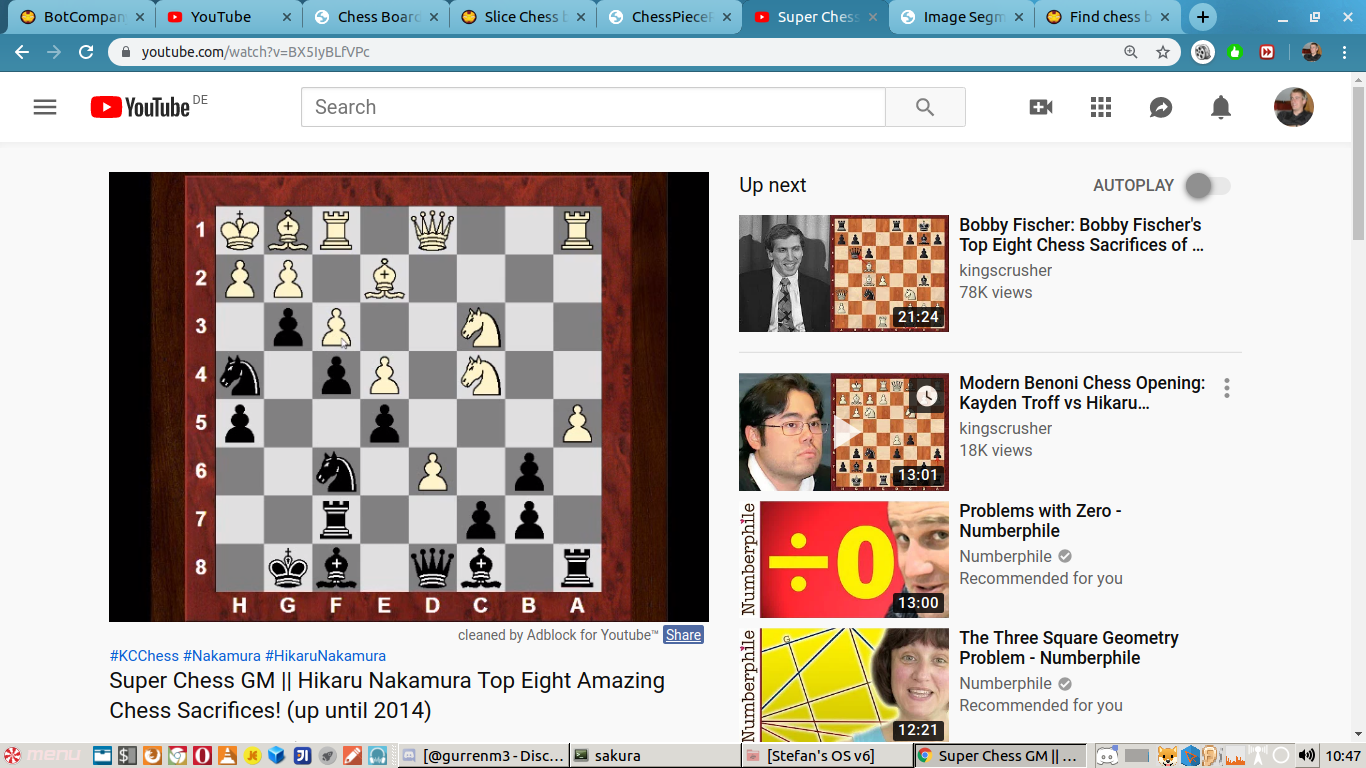Bookmark this page with the star icon
This screenshot has width=1366, height=768.
[1163, 52]
